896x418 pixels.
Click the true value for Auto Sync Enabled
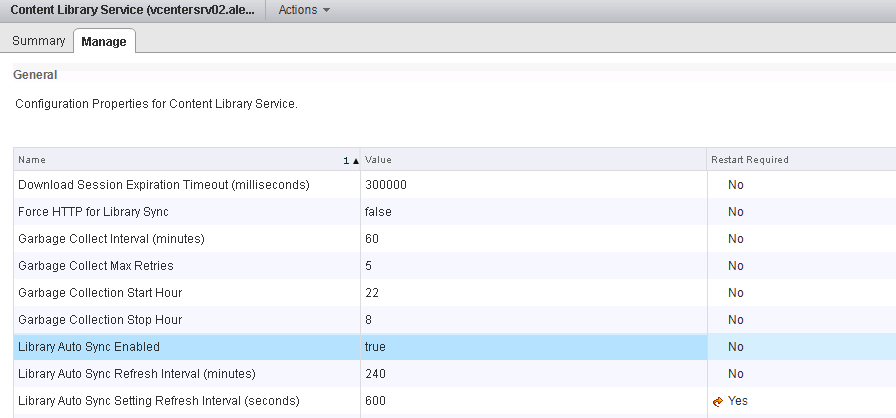tap(375, 347)
